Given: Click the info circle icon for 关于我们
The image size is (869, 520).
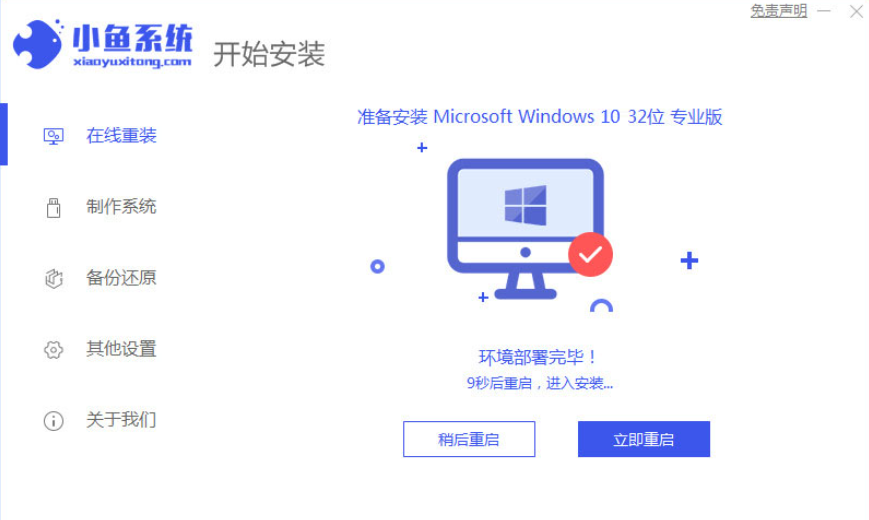Looking at the screenshot, I should (x=54, y=421).
